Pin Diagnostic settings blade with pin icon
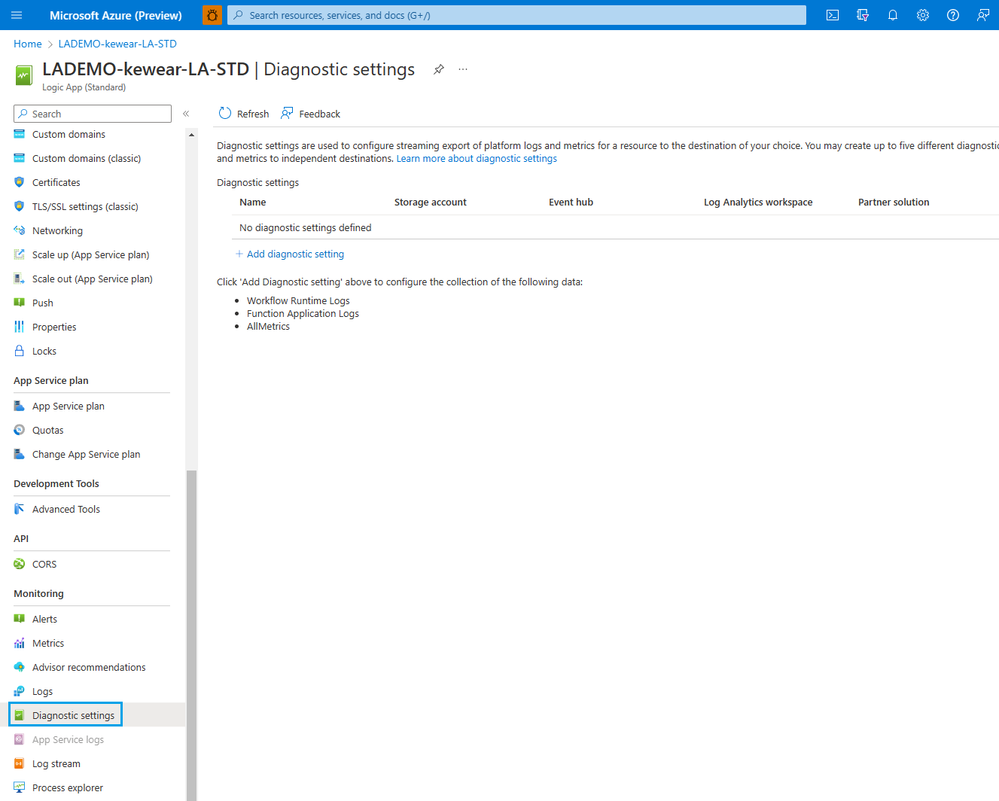Image resolution: width=999 pixels, height=801 pixels. [438, 69]
